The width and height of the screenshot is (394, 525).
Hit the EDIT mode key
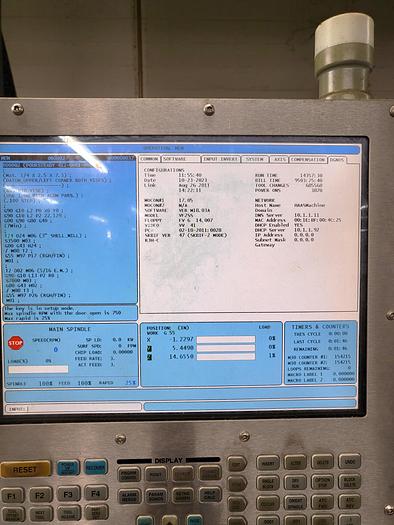(237, 463)
